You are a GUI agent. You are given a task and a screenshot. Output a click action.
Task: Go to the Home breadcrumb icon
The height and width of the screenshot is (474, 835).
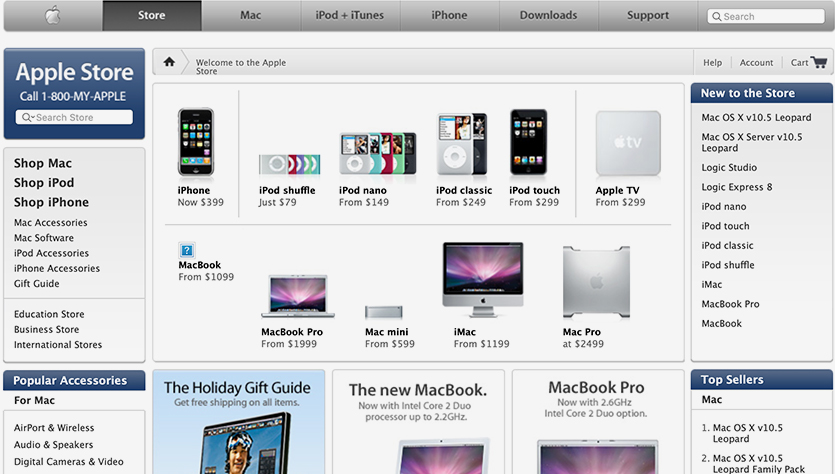coord(169,62)
